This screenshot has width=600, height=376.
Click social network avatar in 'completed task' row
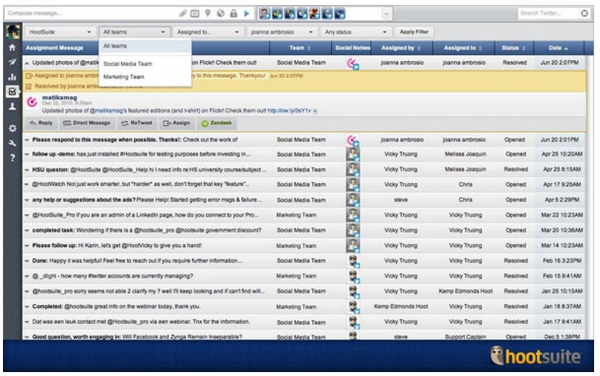352,231
